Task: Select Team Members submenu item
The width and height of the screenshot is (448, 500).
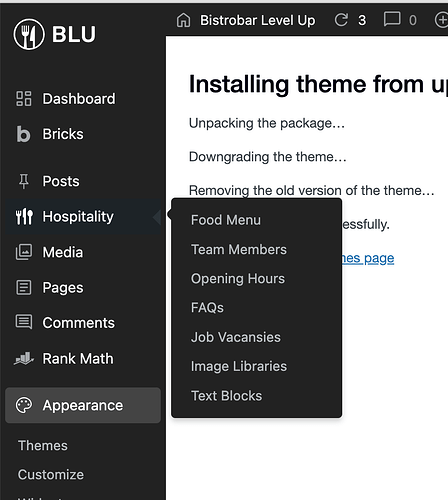Action: click(x=239, y=249)
